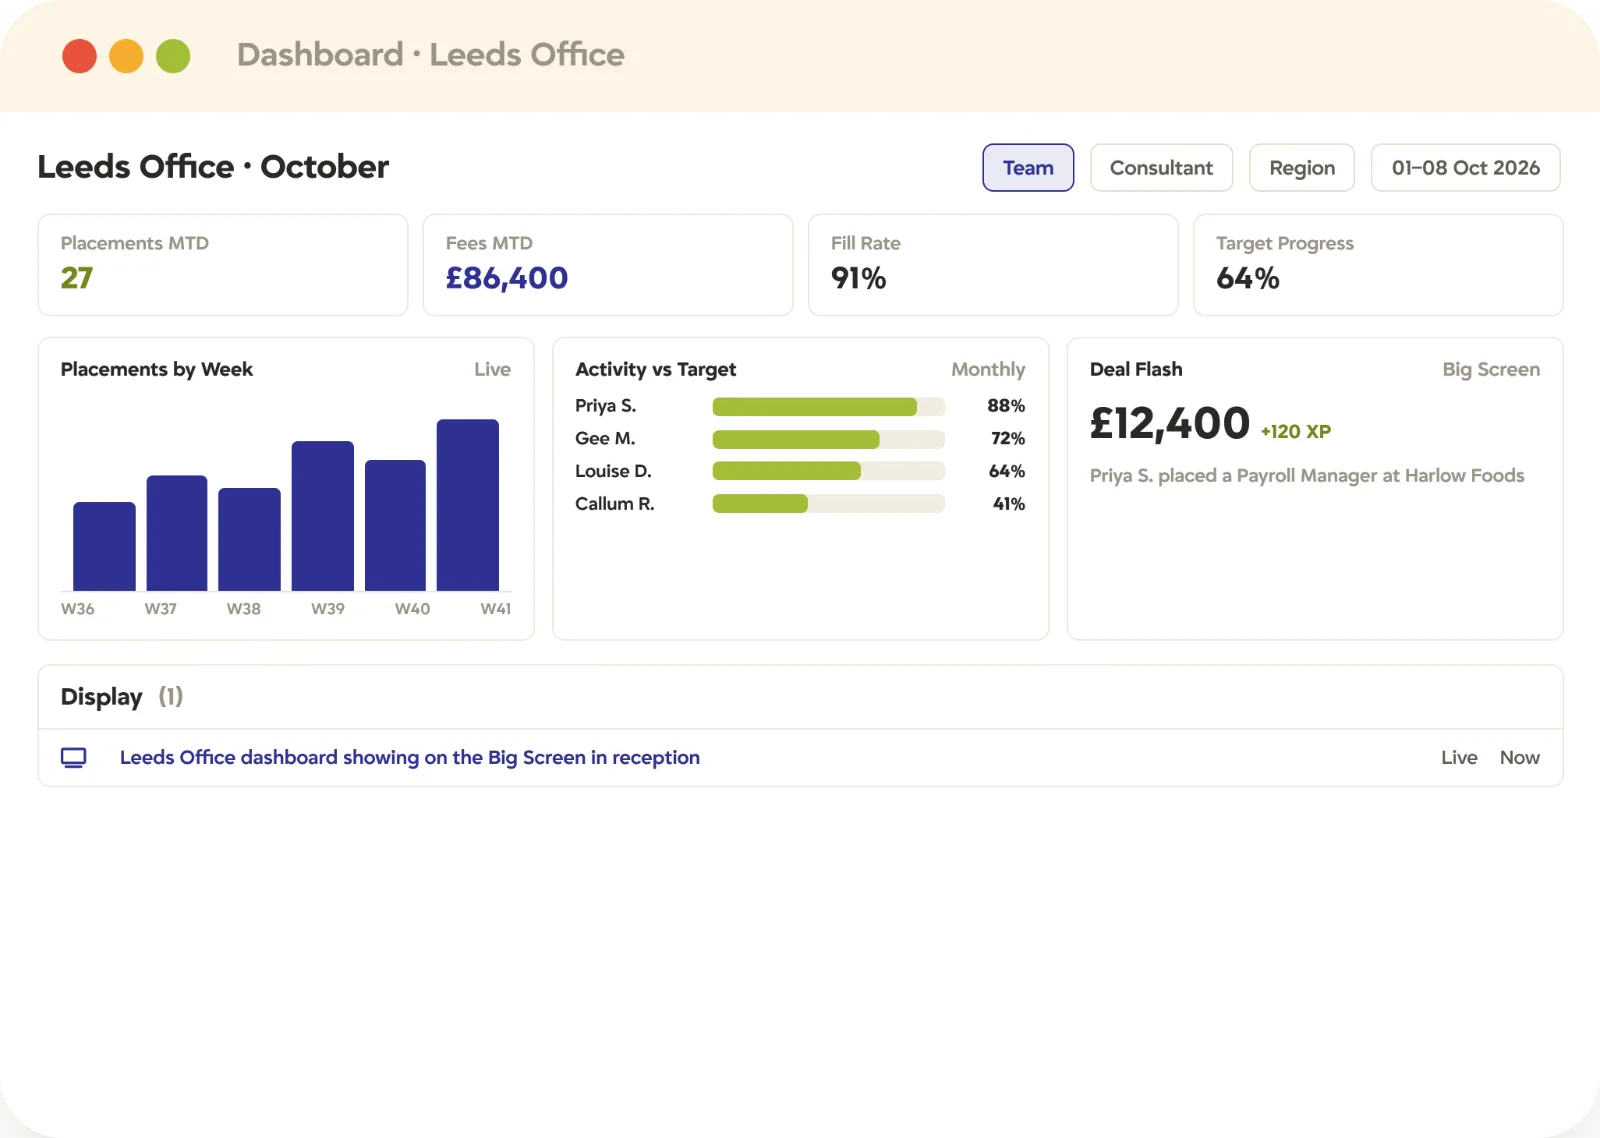This screenshot has width=1600, height=1138.
Task: Click the red close window dot
Action: coord(79,56)
